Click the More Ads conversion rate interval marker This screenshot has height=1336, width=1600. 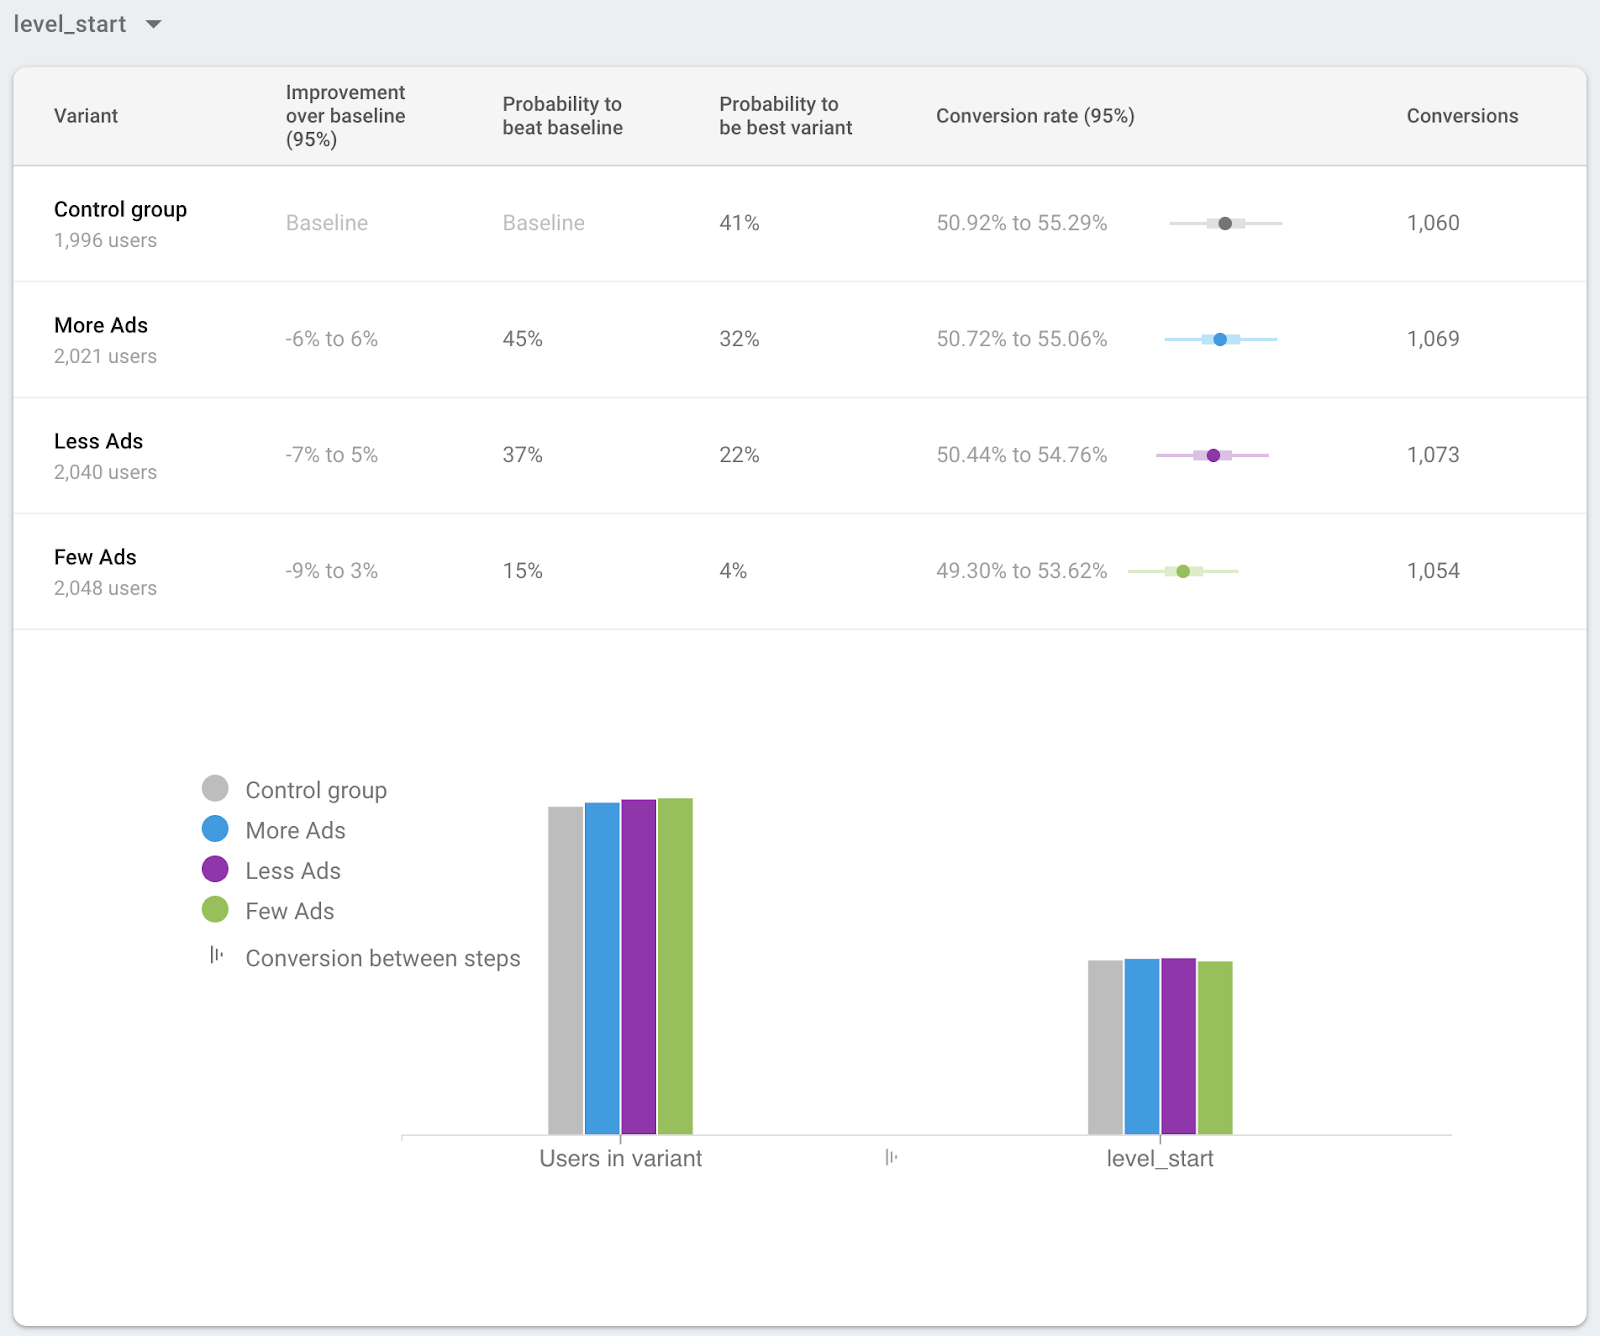coord(1220,340)
